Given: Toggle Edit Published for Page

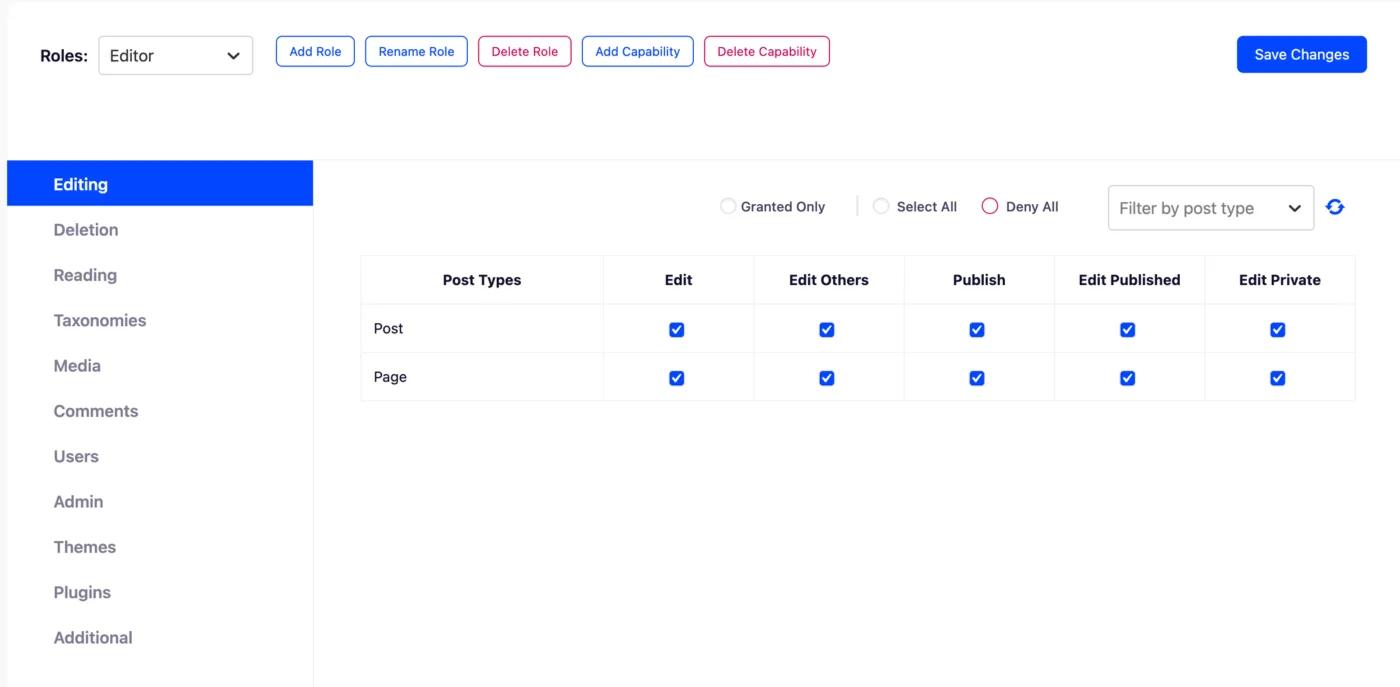Looking at the screenshot, I should [1127, 378].
